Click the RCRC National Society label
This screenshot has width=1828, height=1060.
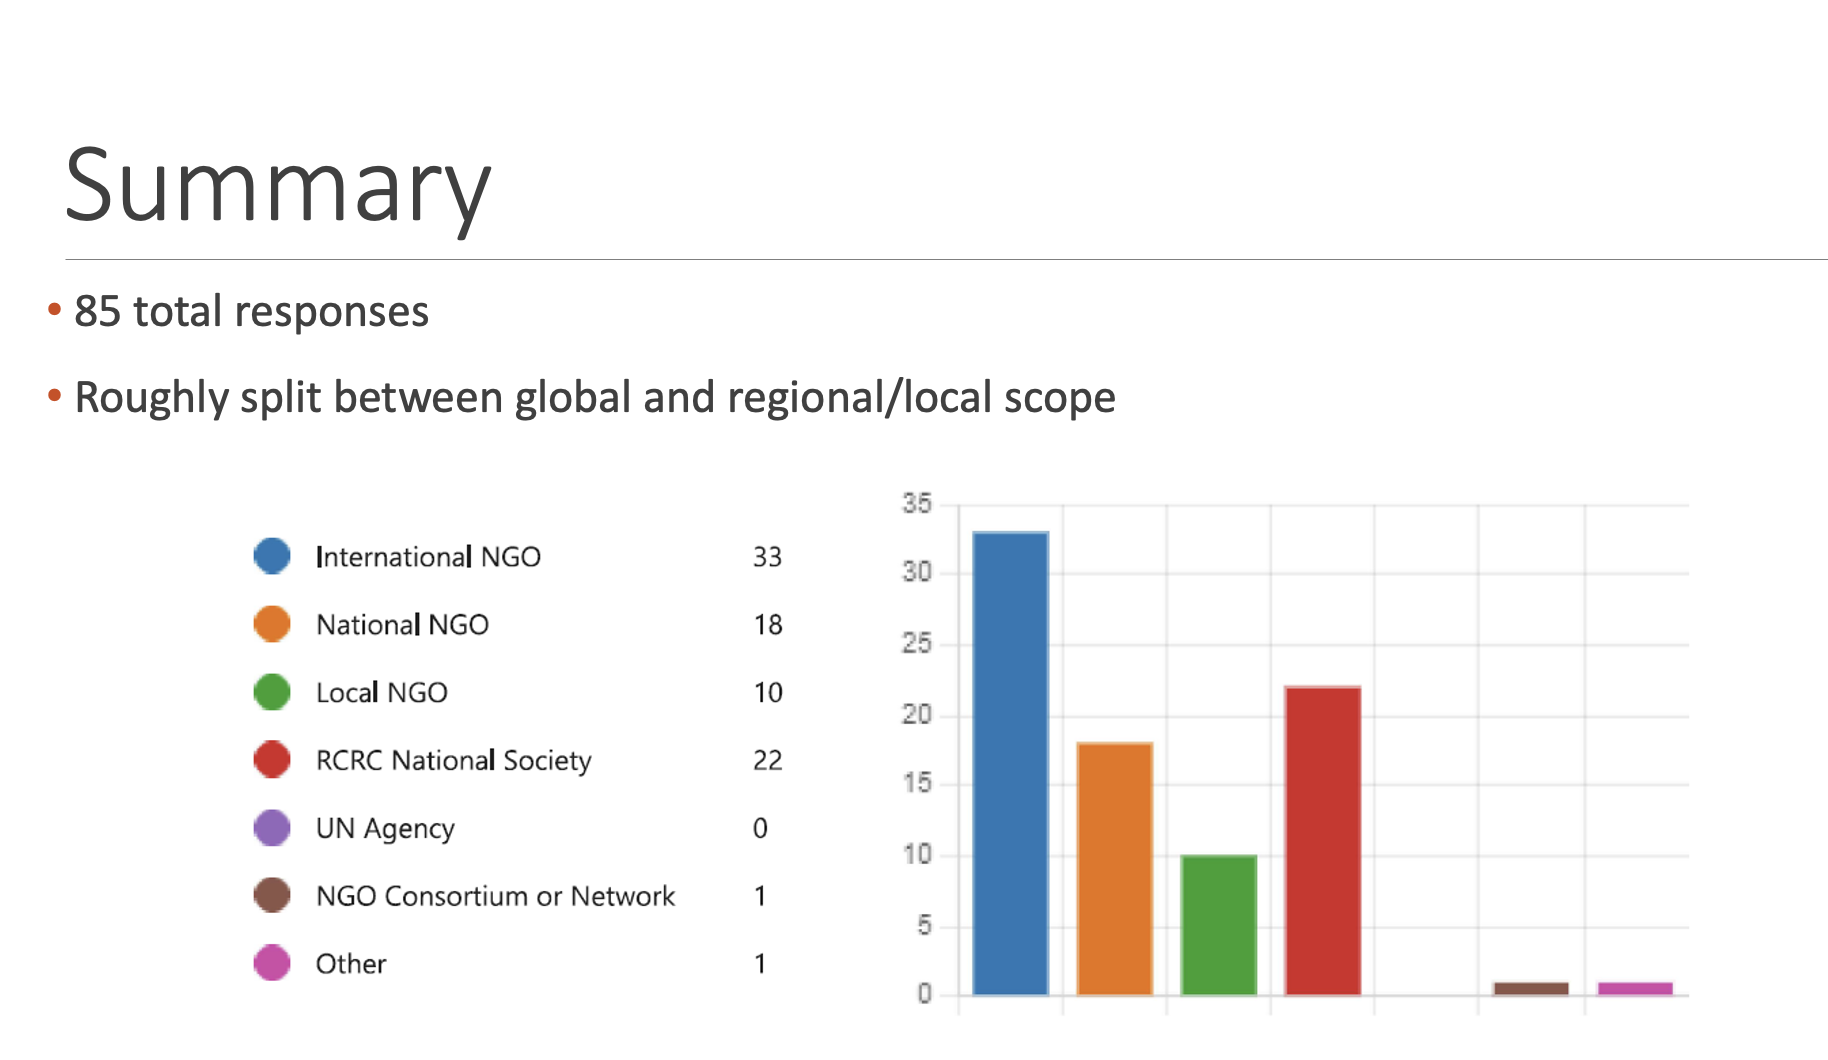[x=453, y=761]
